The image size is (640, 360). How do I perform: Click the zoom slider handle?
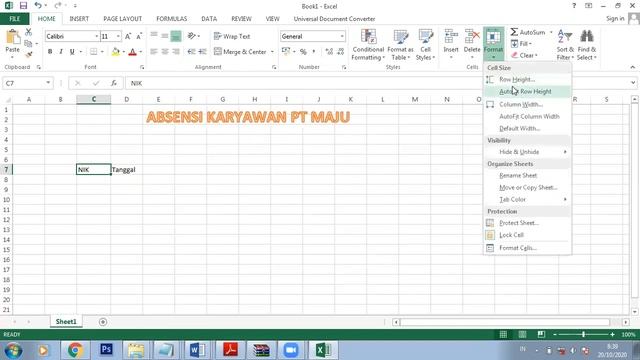tap(584, 334)
